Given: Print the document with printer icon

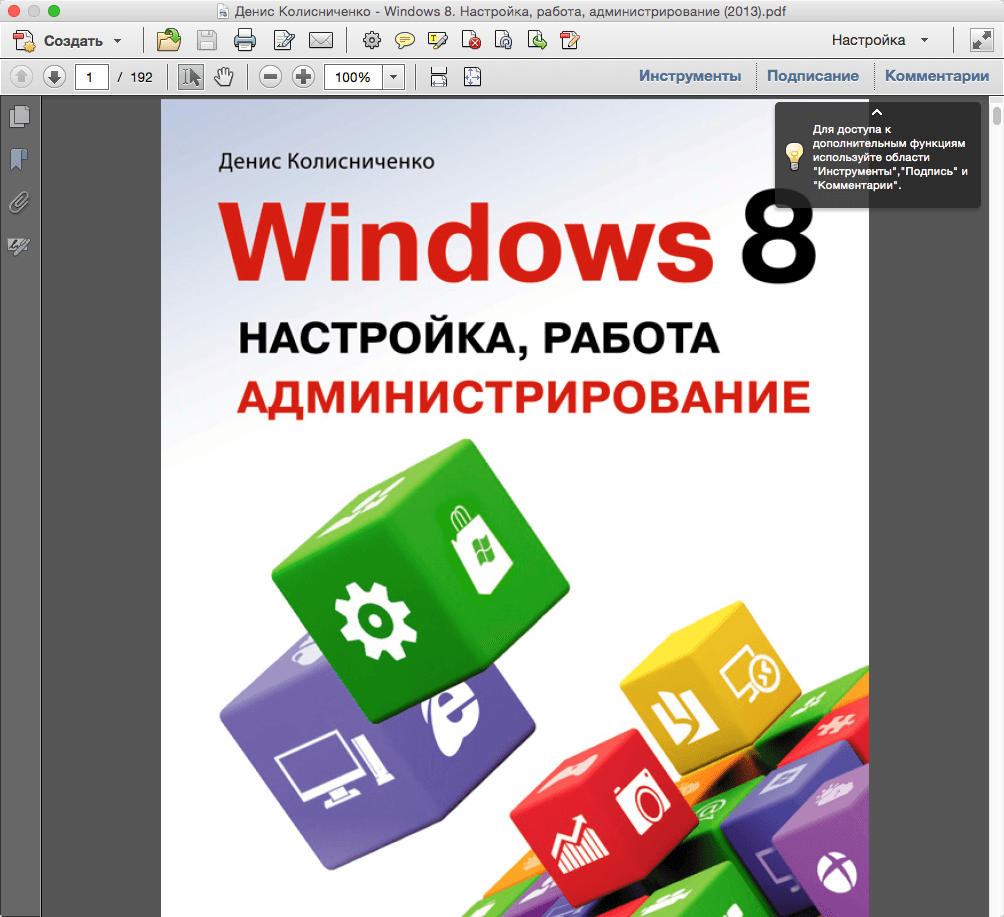Looking at the screenshot, I should [245, 40].
